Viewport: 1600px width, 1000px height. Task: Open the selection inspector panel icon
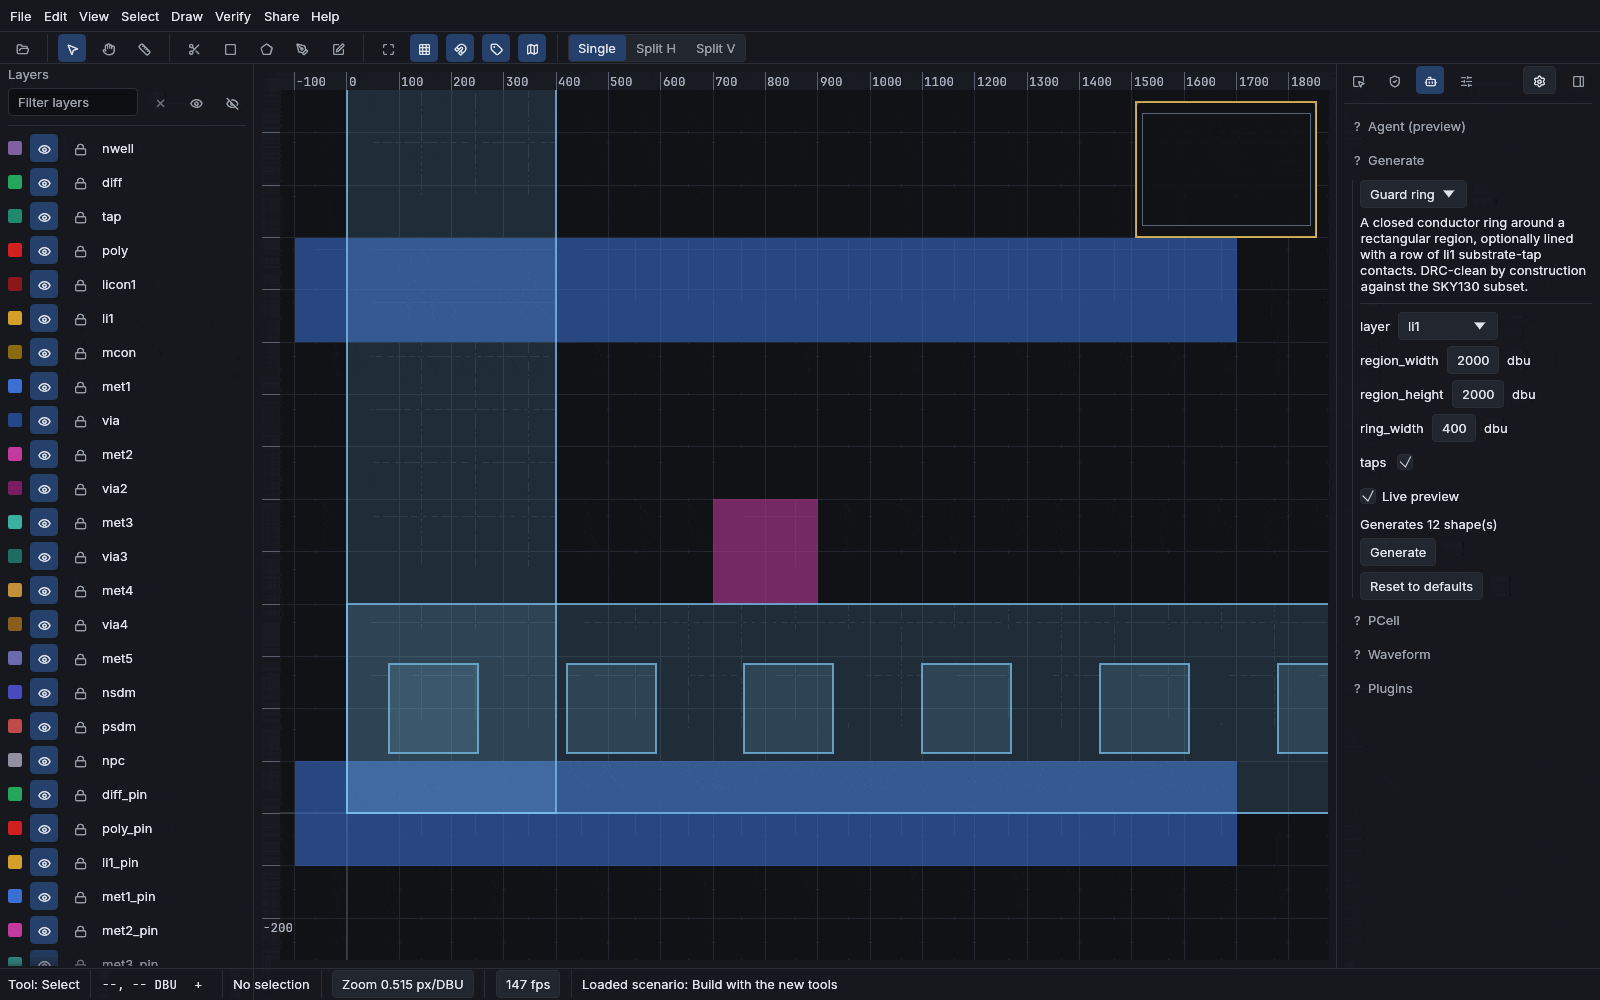point(1358,82)
